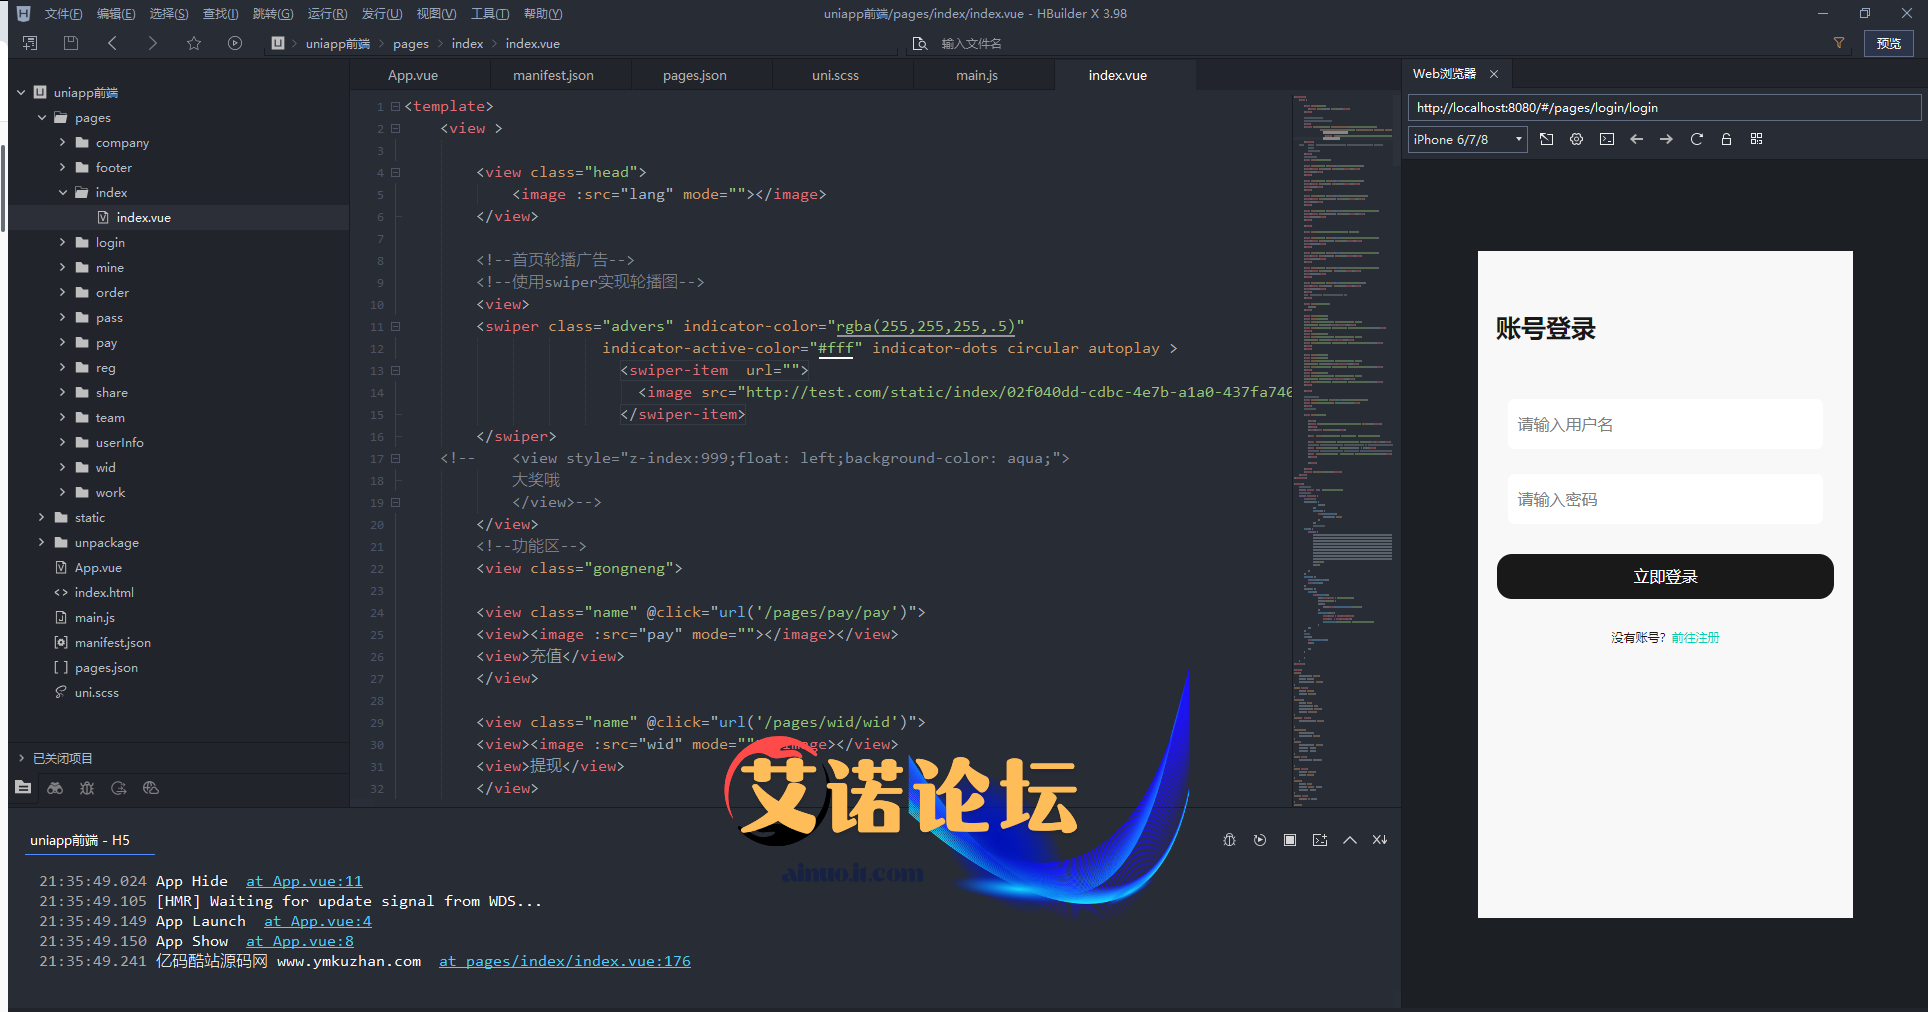Open the project explorer icon in the bottom-left bar
This screenshot has width=1928, height=1012.
click(x=23, y=788)
